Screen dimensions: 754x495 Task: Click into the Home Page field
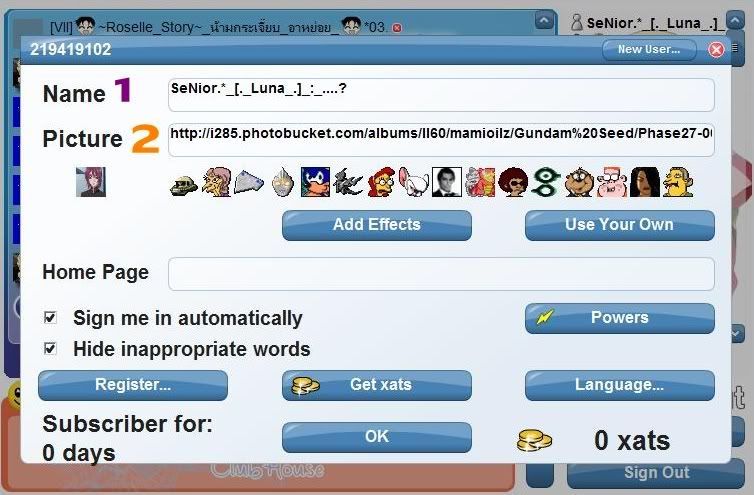(x=441, y=274)
